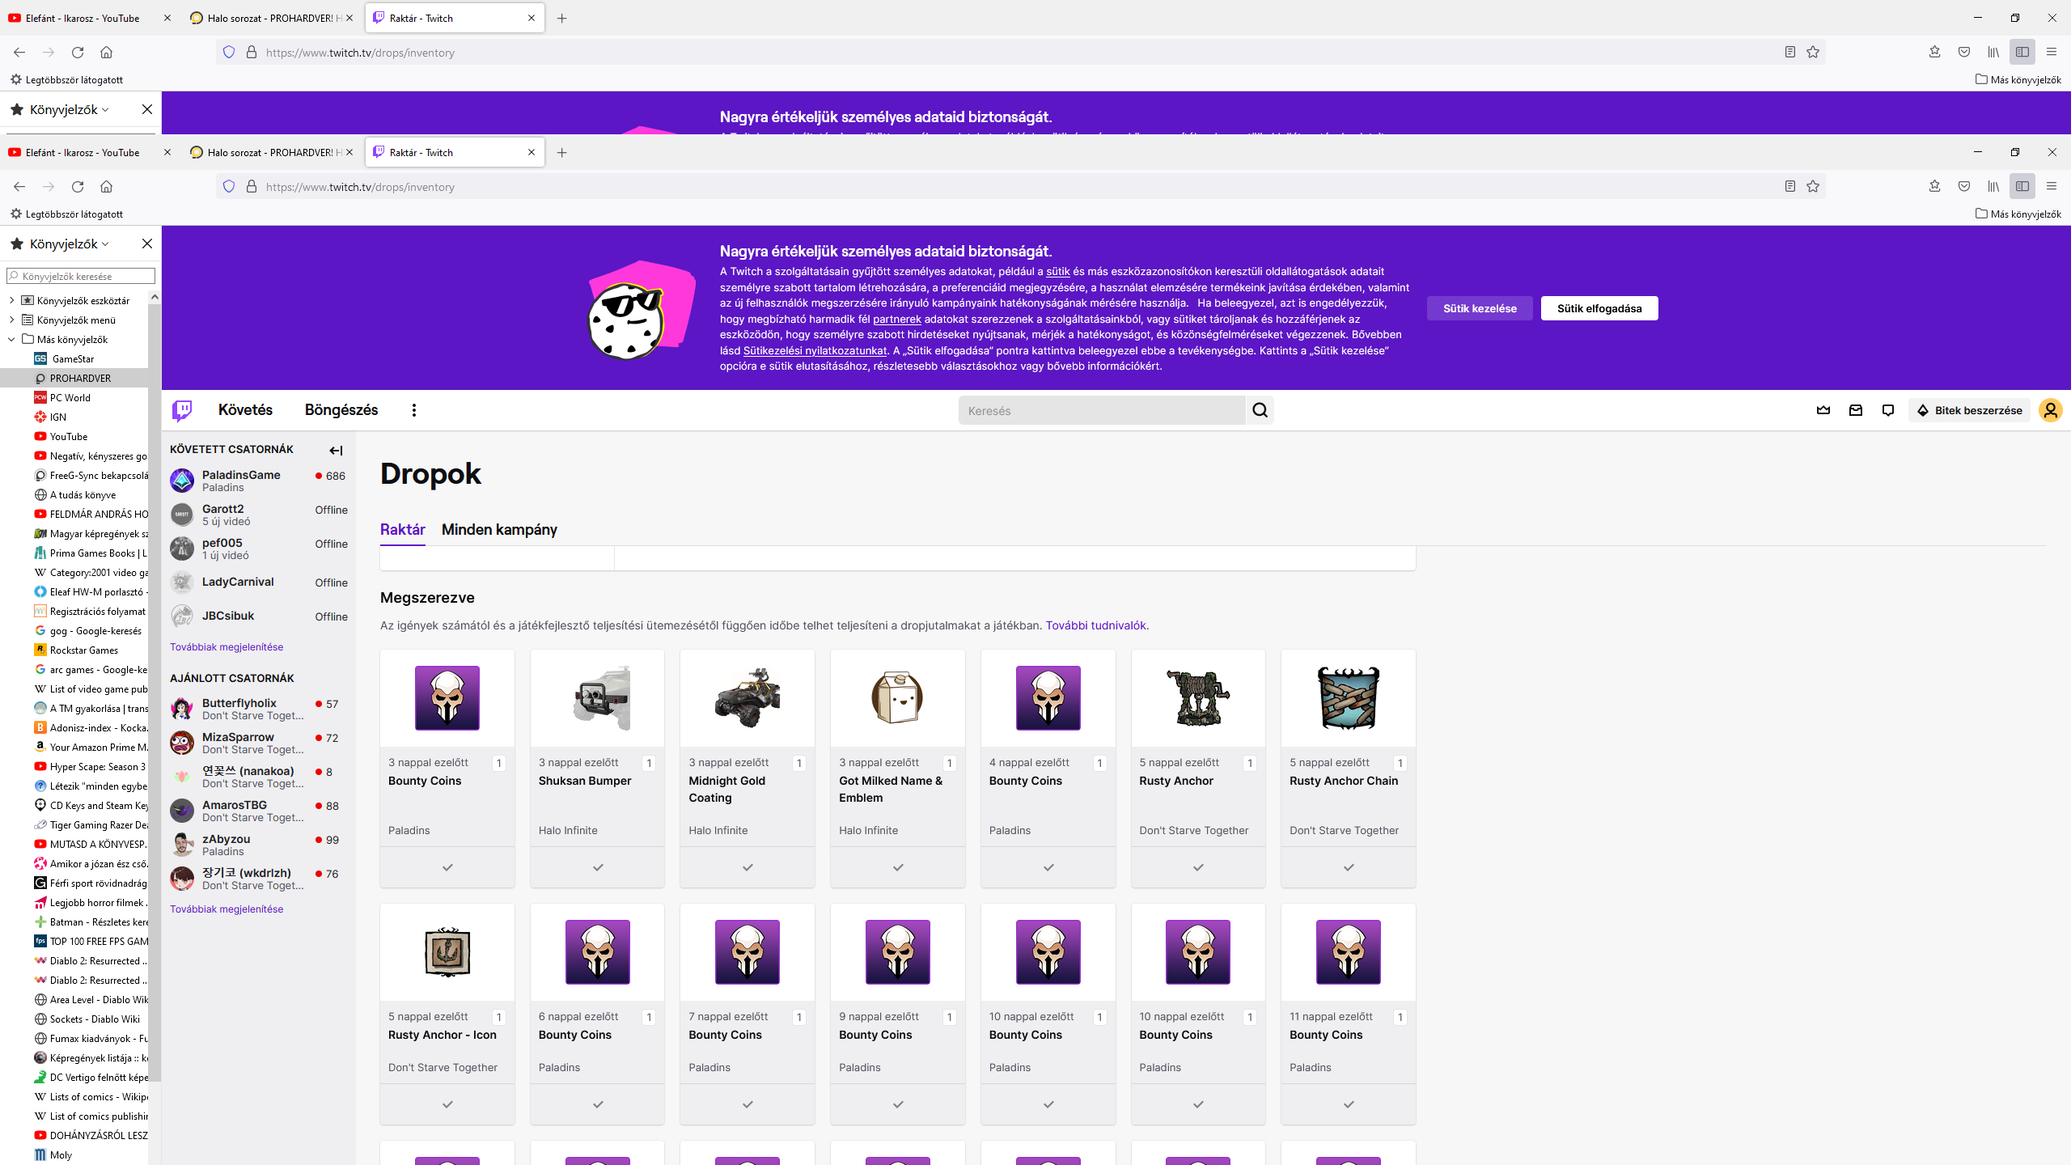Click the checkmark under Rusty Anchor Chain
Screen dimensions: 2071x1165
click(x=1348, y=868)
